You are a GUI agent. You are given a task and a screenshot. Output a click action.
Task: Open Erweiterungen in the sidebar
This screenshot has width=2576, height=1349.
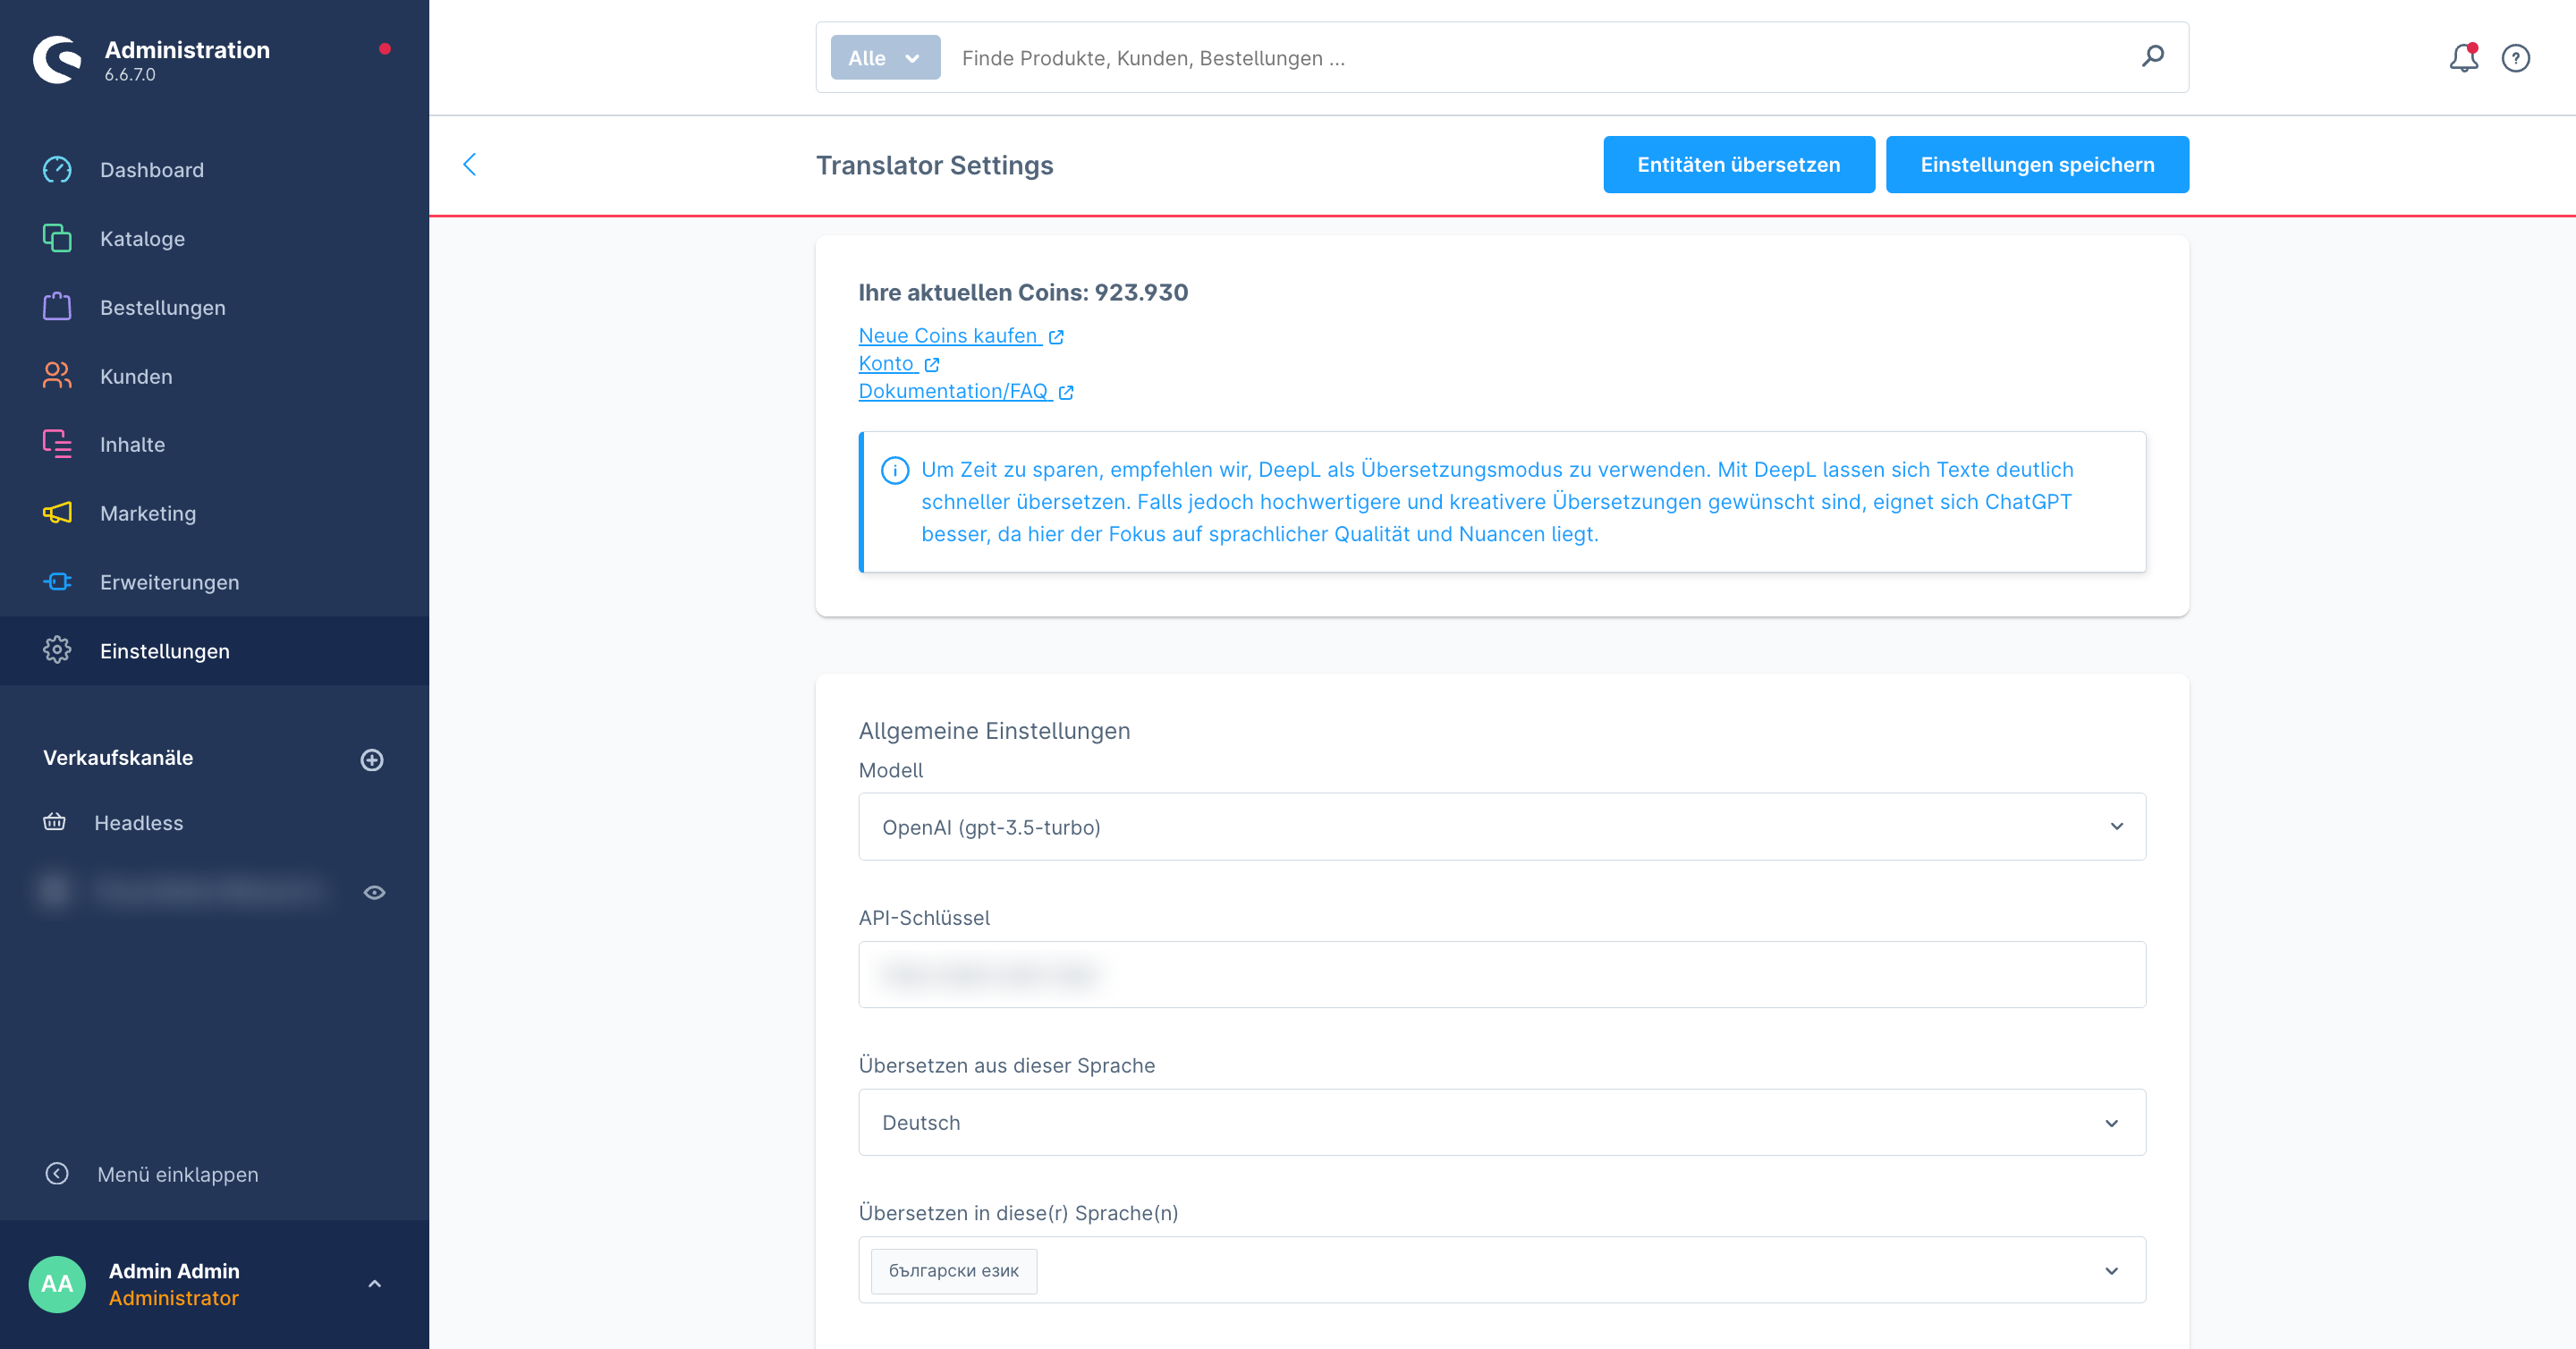(169, 582)
